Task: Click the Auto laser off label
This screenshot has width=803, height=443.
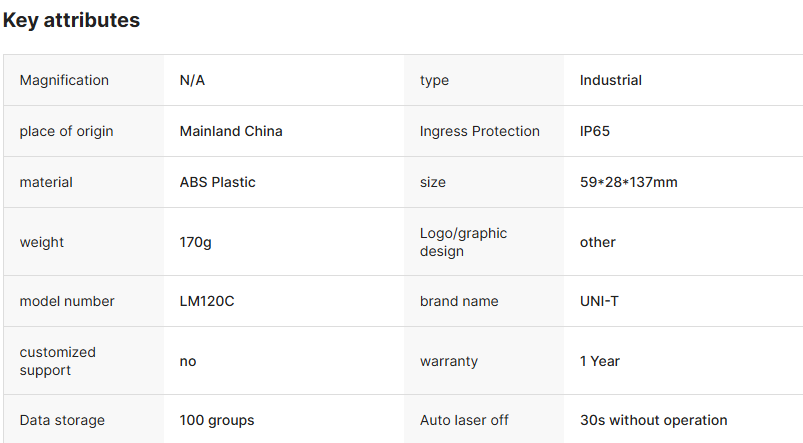Action: (464, 420)
